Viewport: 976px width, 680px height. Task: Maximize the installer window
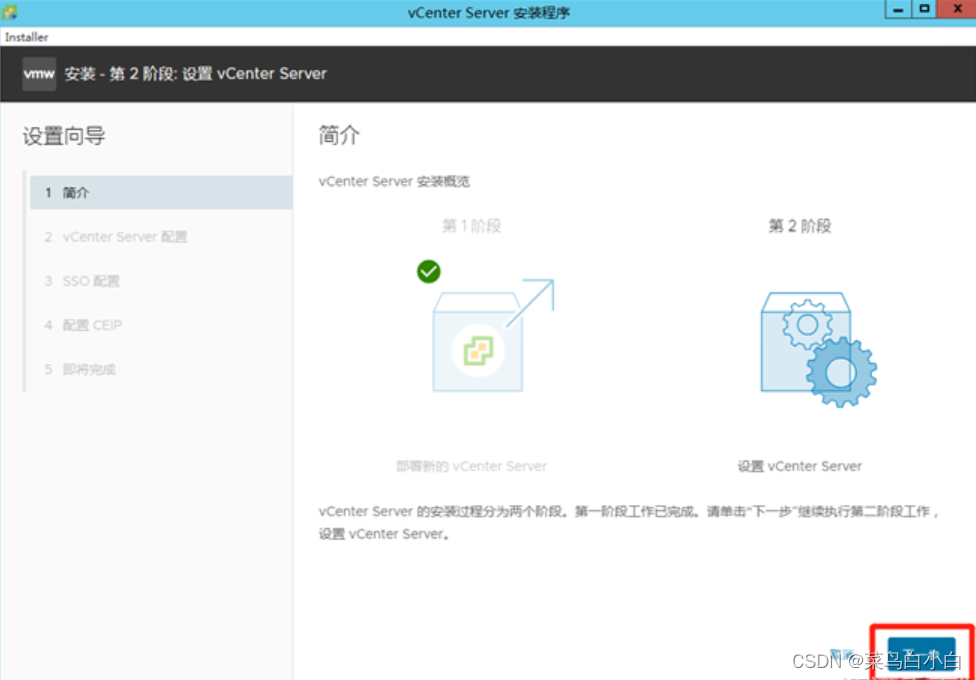[x=924, y=9]
